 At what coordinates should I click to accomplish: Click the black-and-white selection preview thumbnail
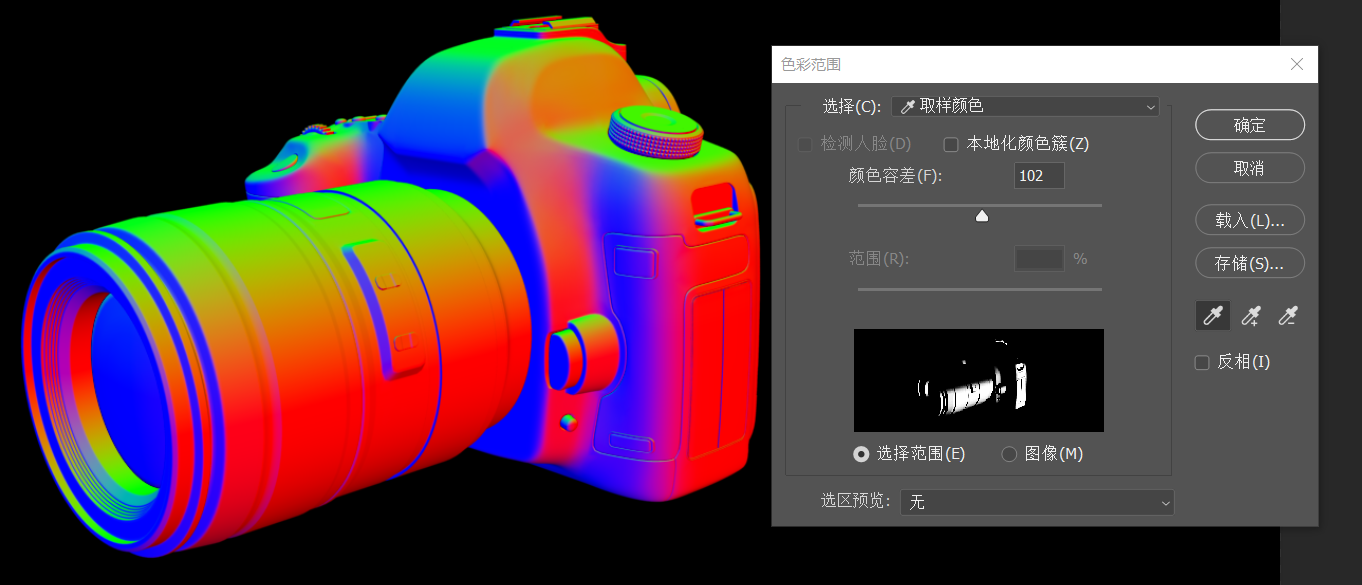978,380
